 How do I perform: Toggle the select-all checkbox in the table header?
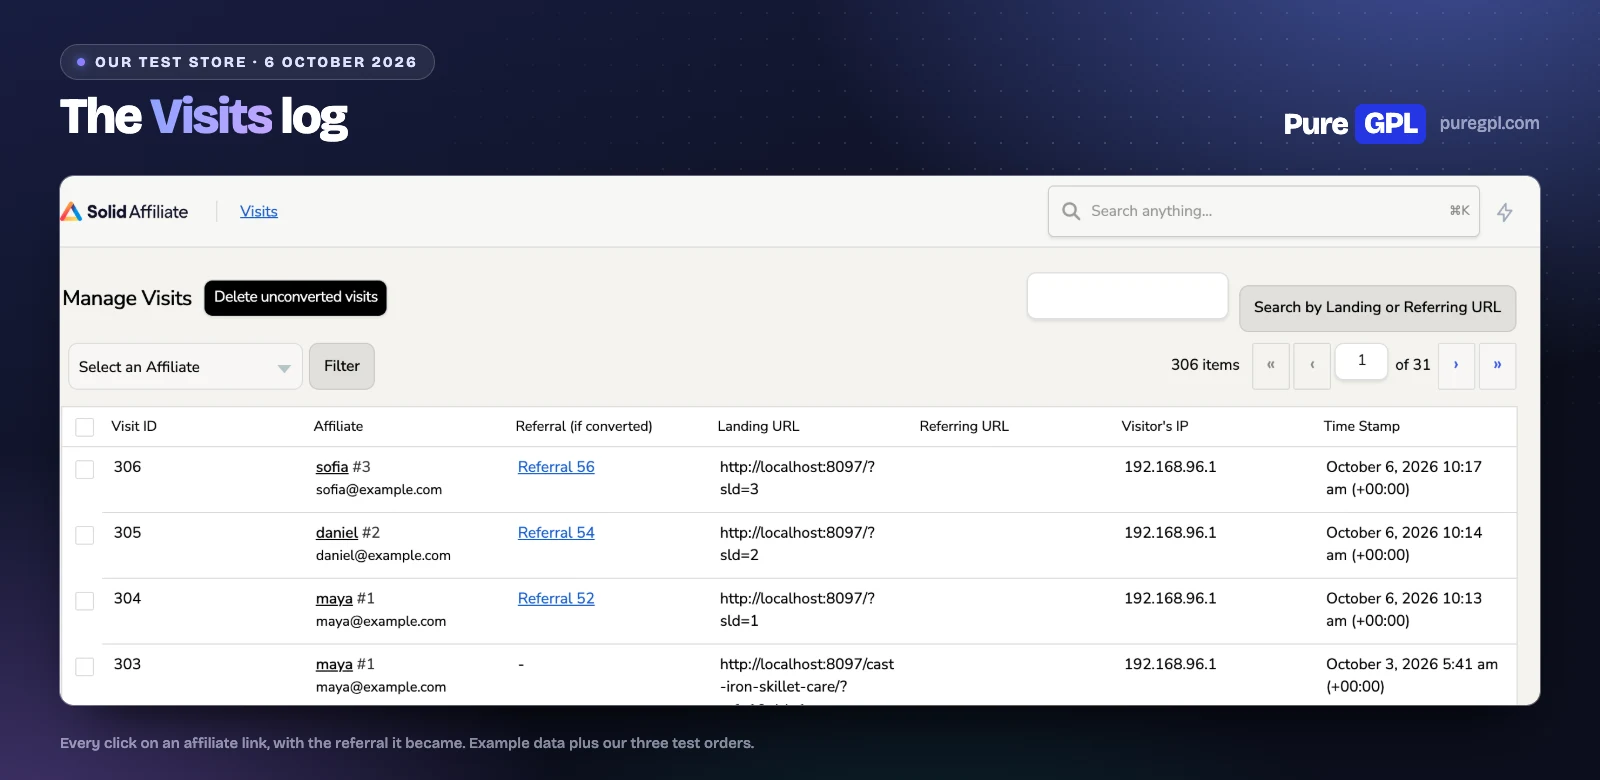(85, 427)
